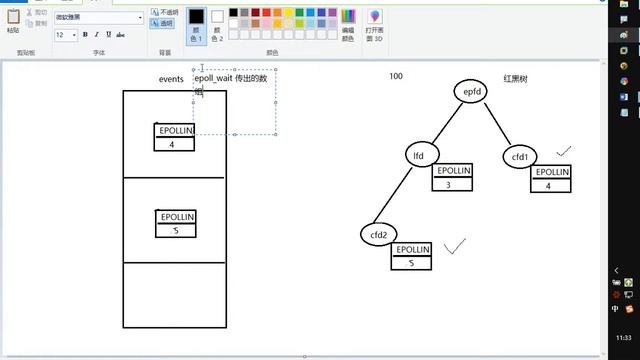Toggle Bold text formatting

[x=85, y=35]
